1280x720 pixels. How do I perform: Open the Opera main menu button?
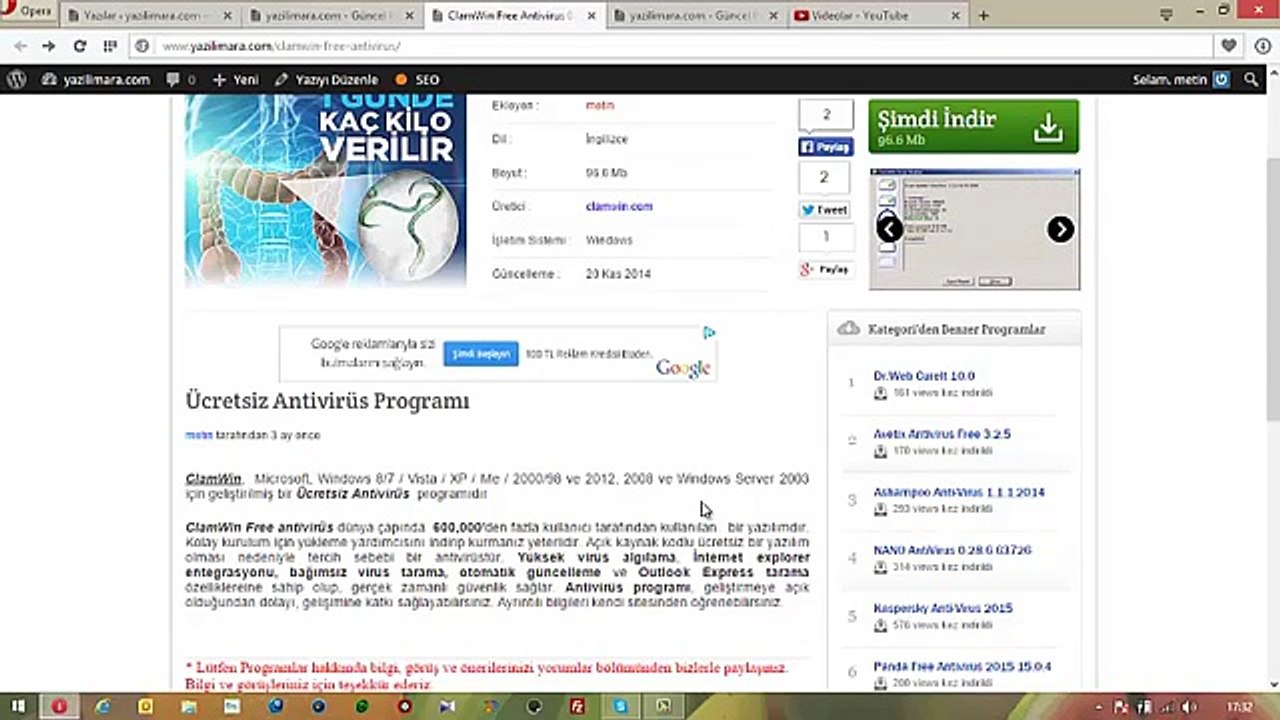click(30, 12)
